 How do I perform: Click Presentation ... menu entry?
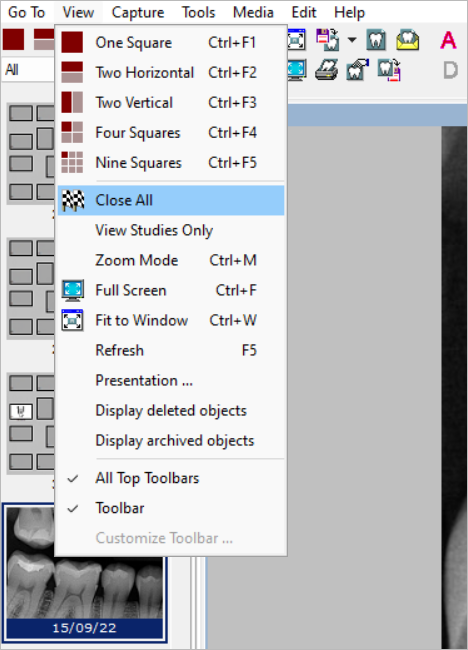pos(171,381)
